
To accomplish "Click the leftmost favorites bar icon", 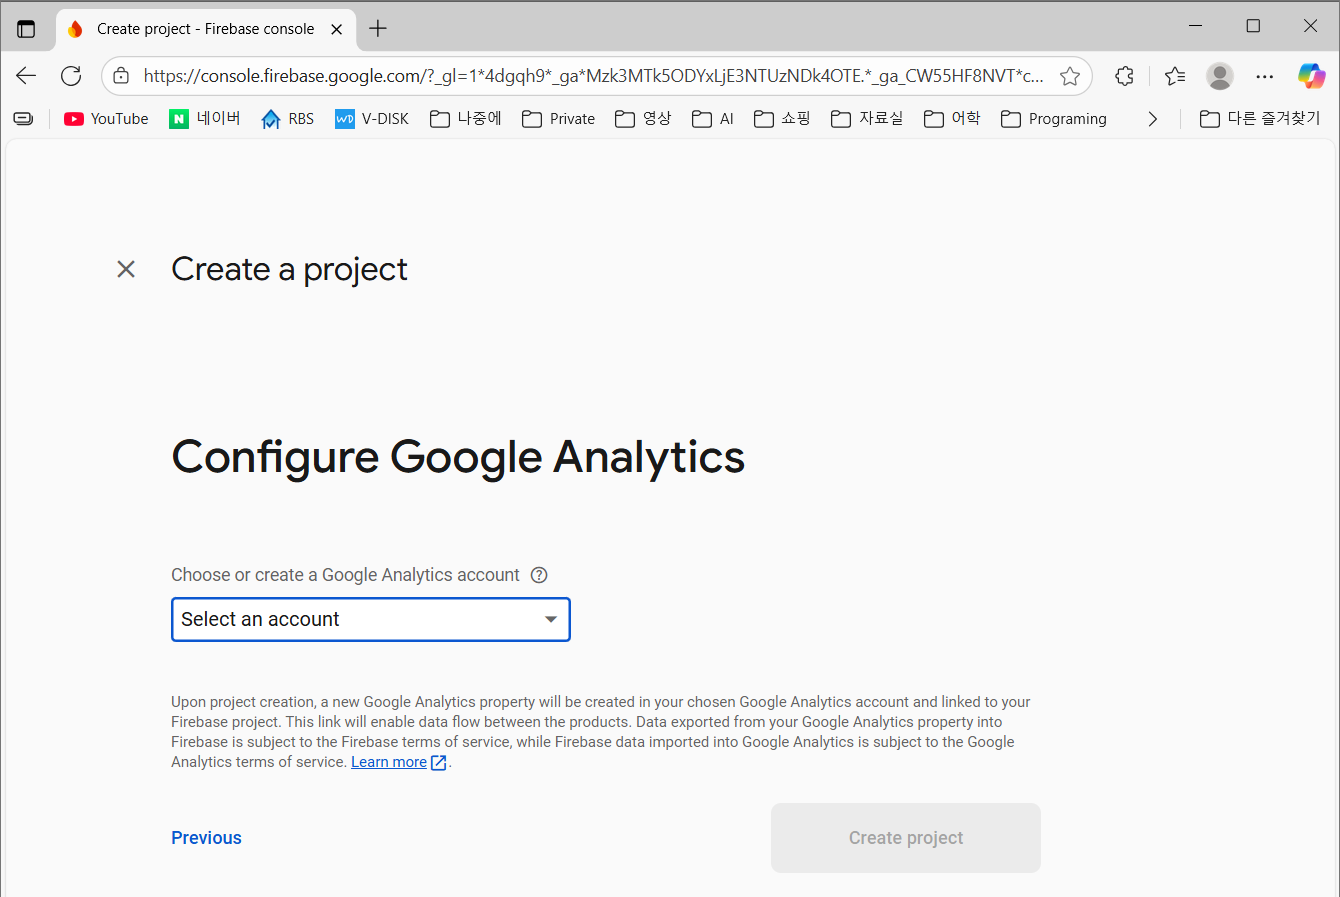I will (23, 119).
